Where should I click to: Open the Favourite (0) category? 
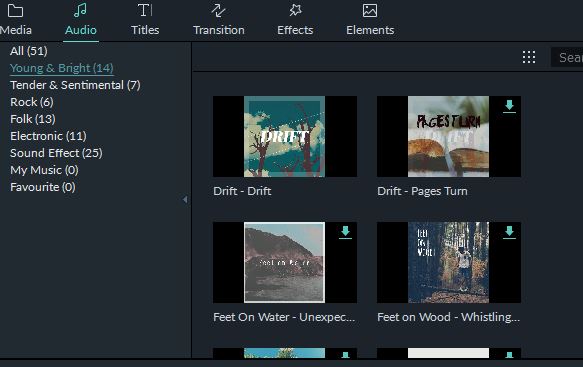(x=42, y=187)
